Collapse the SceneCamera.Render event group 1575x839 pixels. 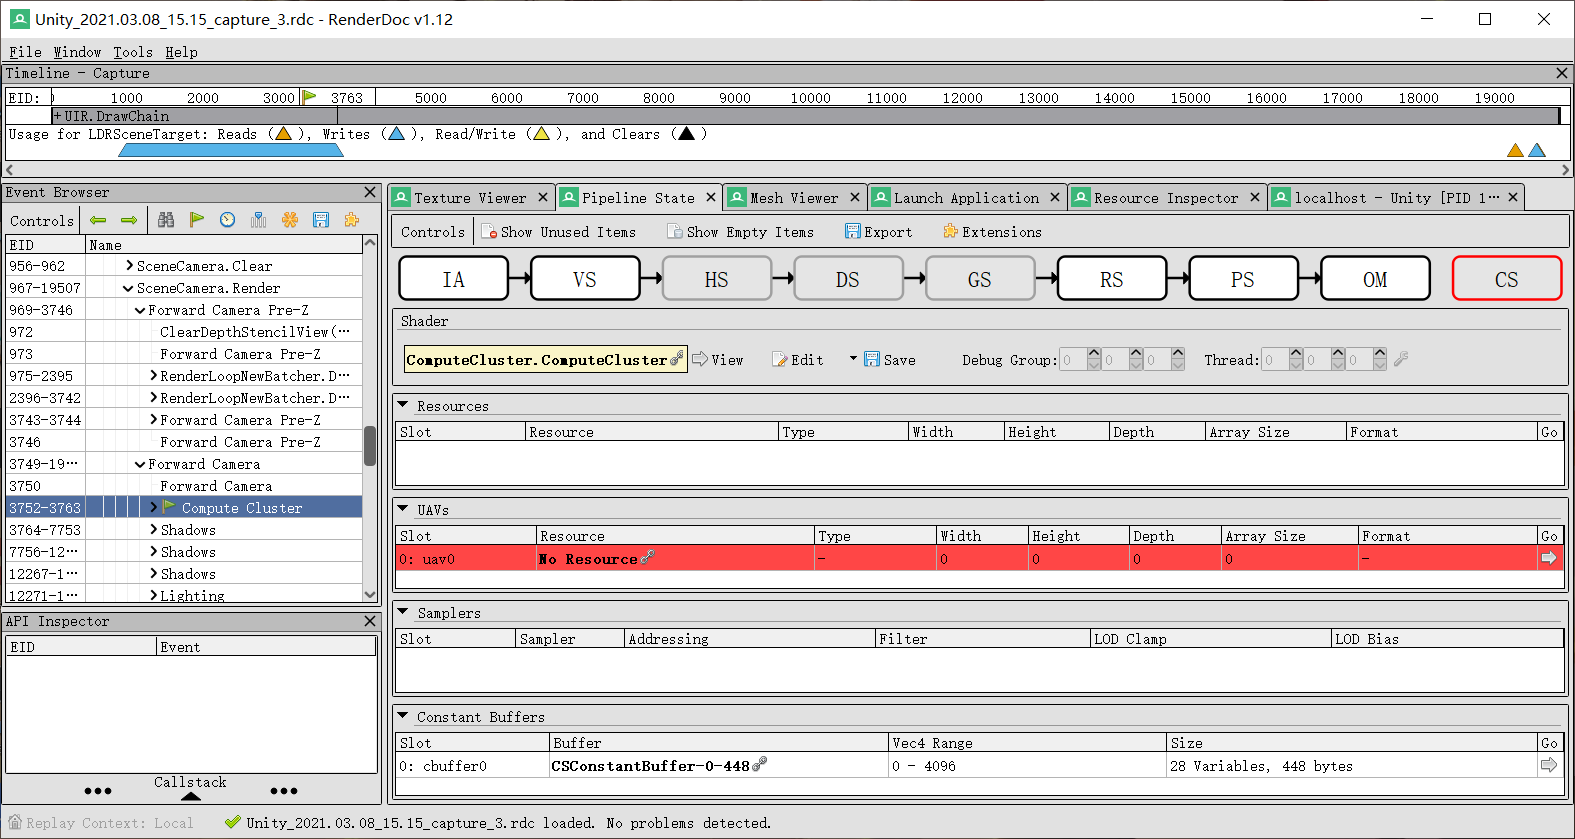(128, 288)
